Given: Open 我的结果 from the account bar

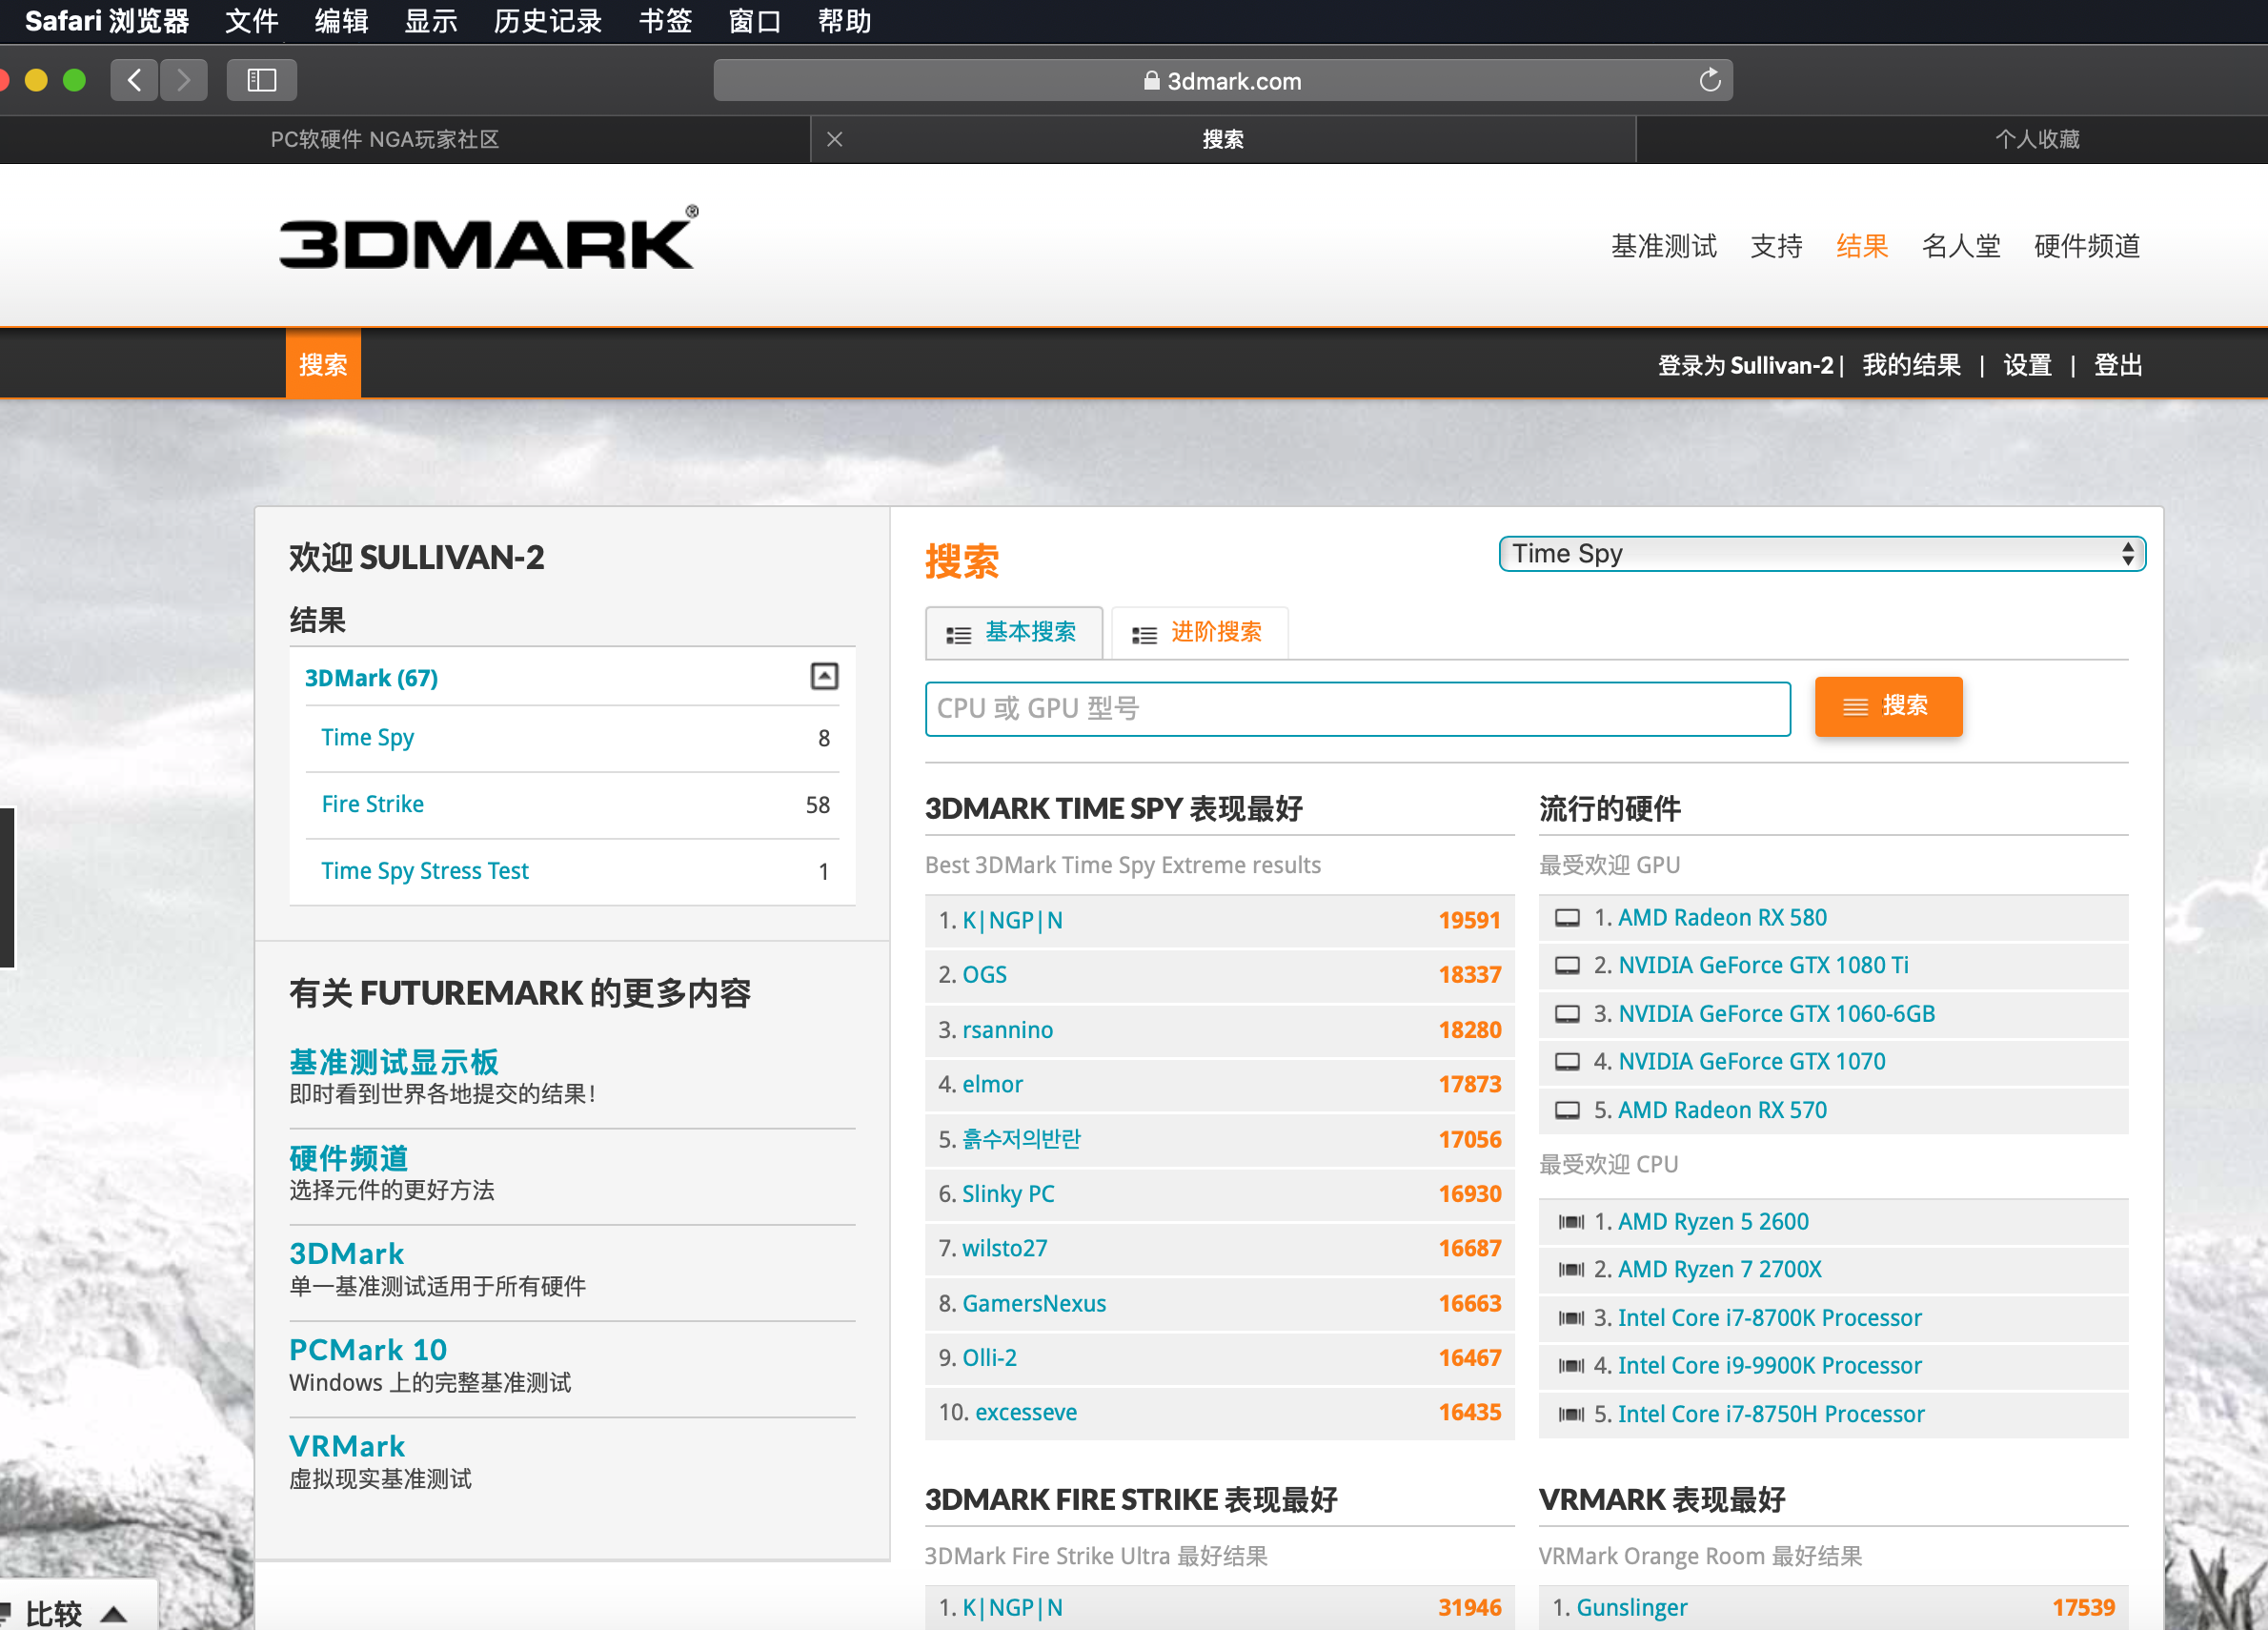Looking at the screenshot, I should coord(1911,365).
